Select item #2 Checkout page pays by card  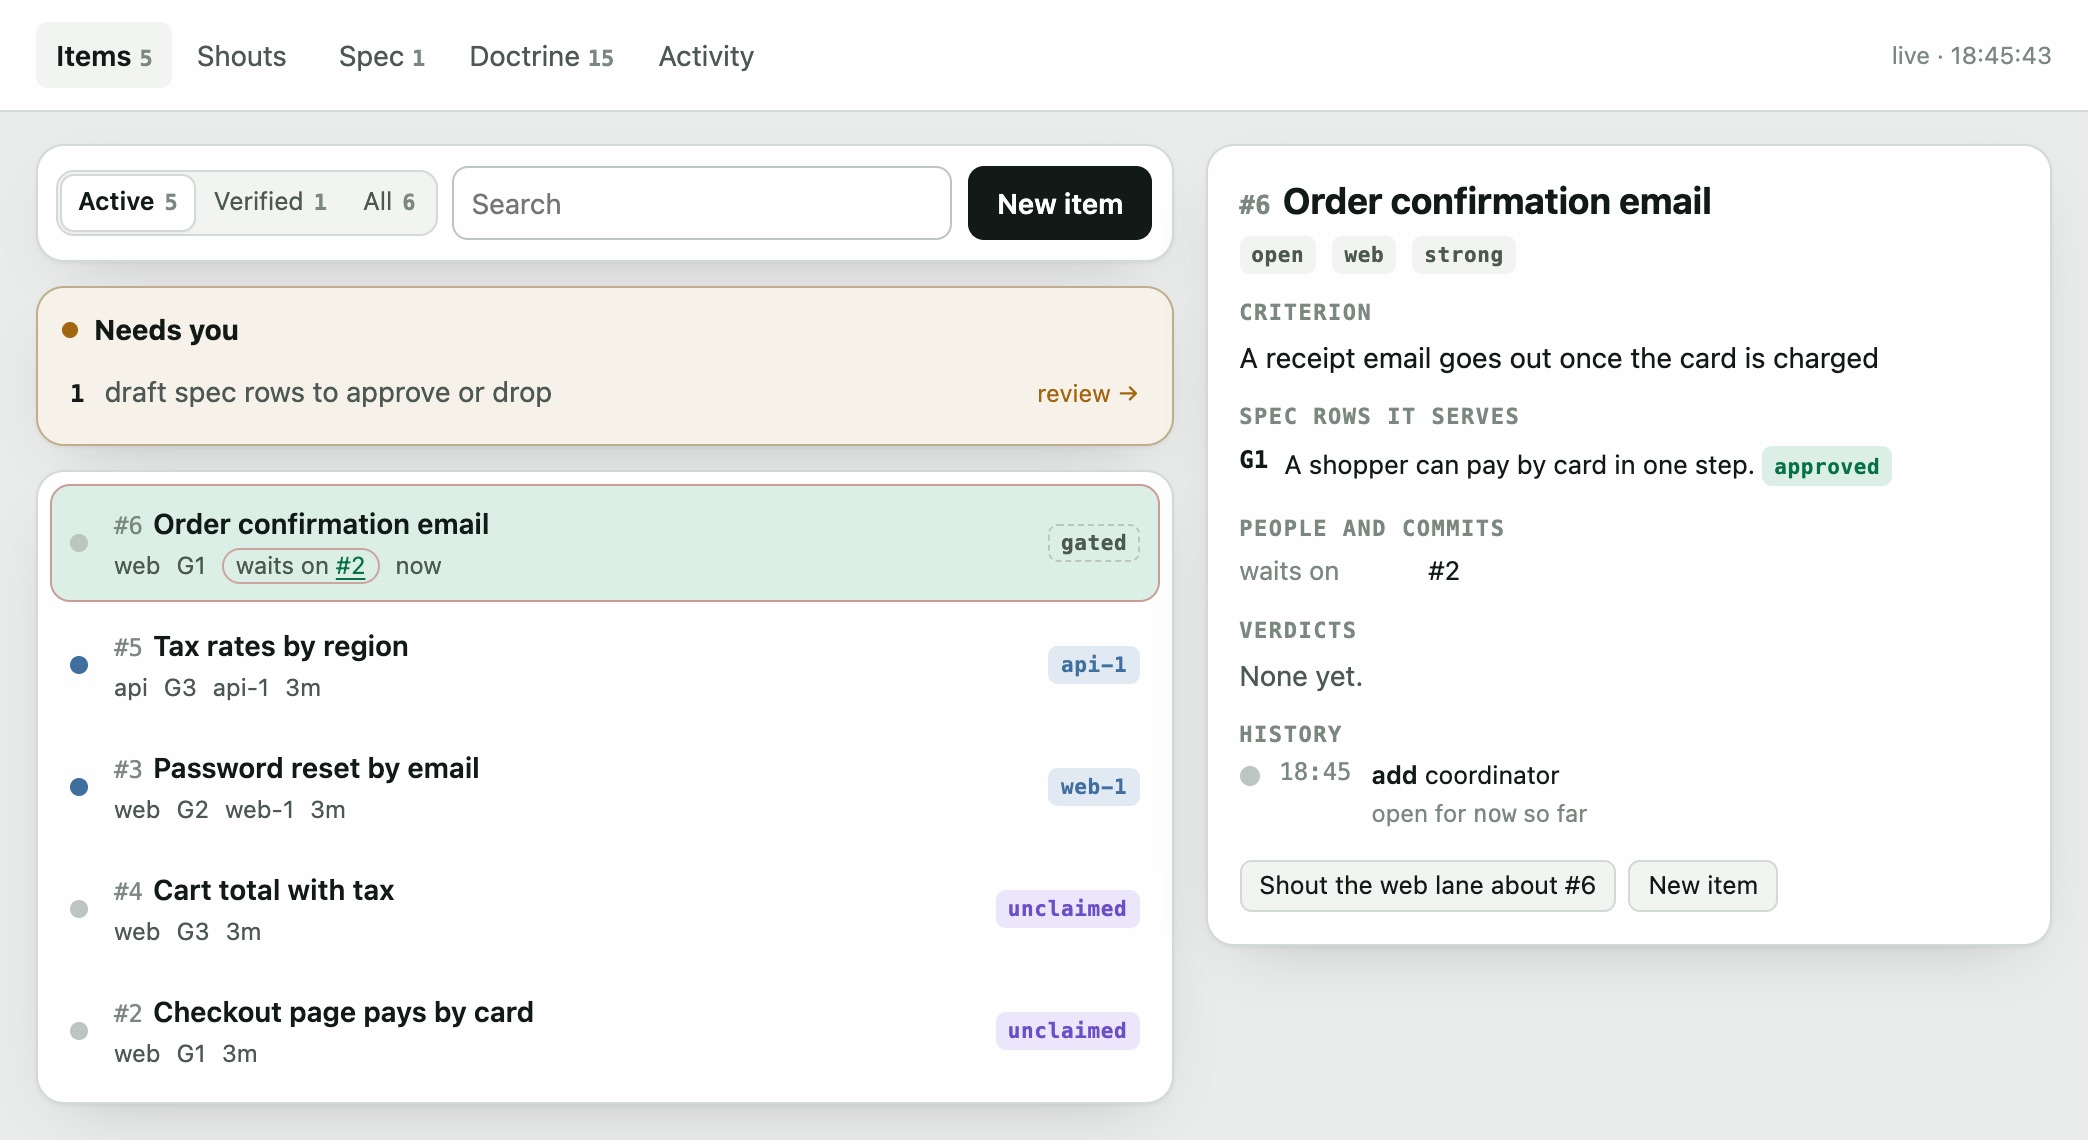tap(604, 1032)
